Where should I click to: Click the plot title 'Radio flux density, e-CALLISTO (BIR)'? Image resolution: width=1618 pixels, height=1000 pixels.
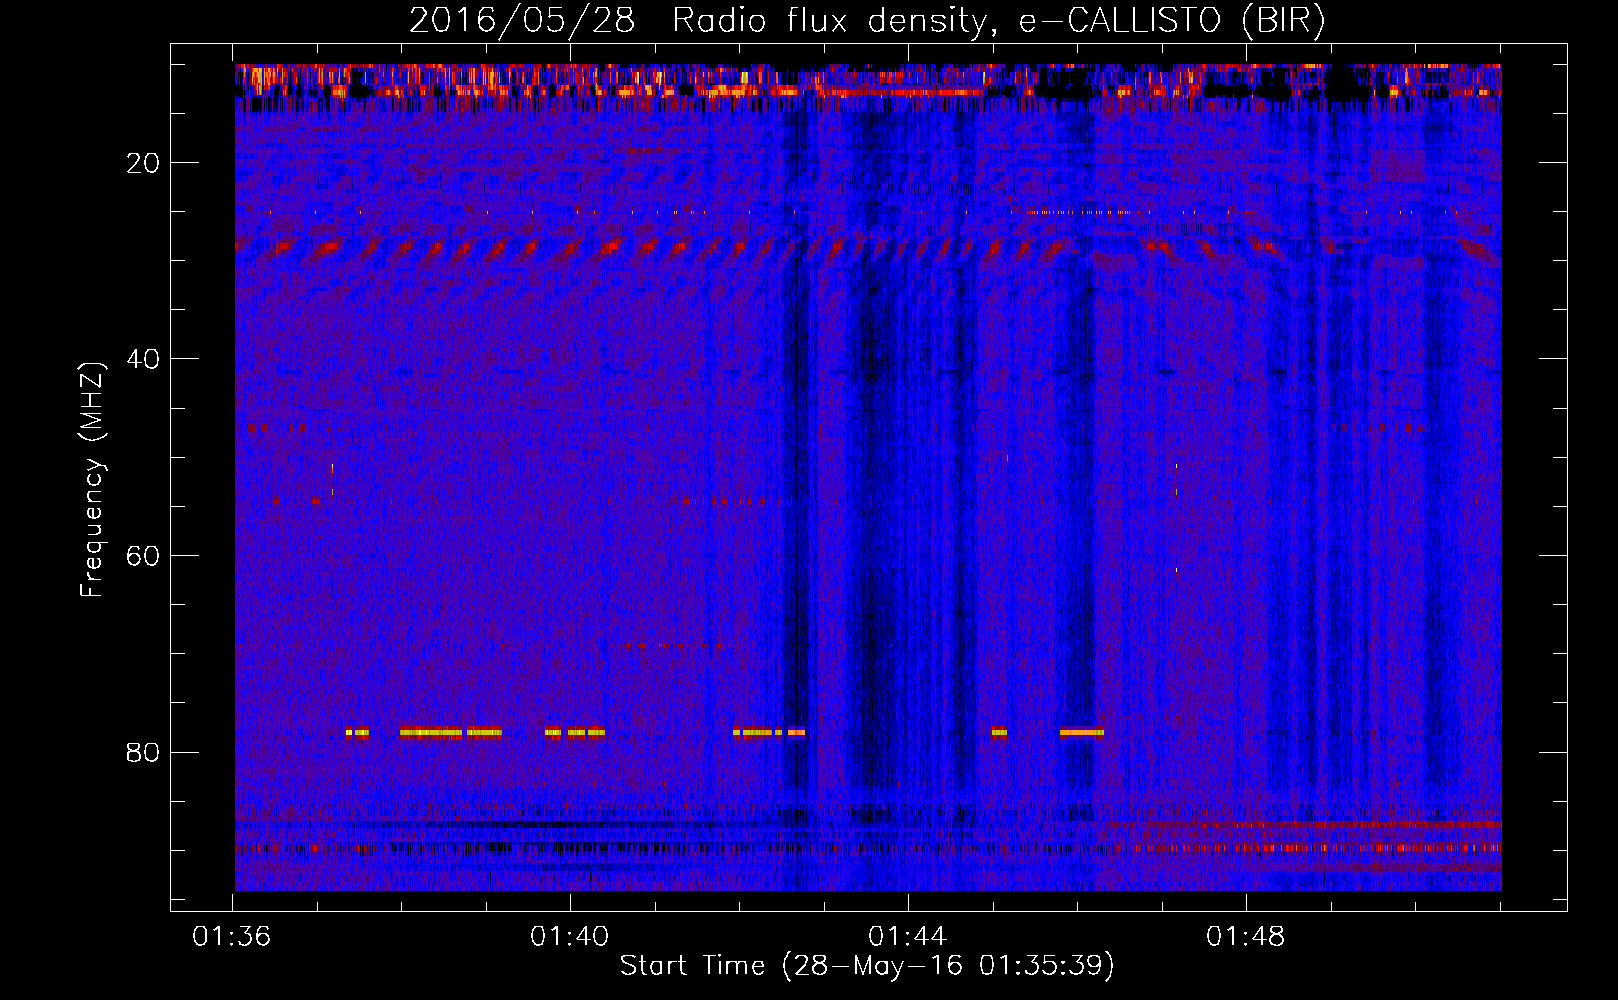point(999,20)
